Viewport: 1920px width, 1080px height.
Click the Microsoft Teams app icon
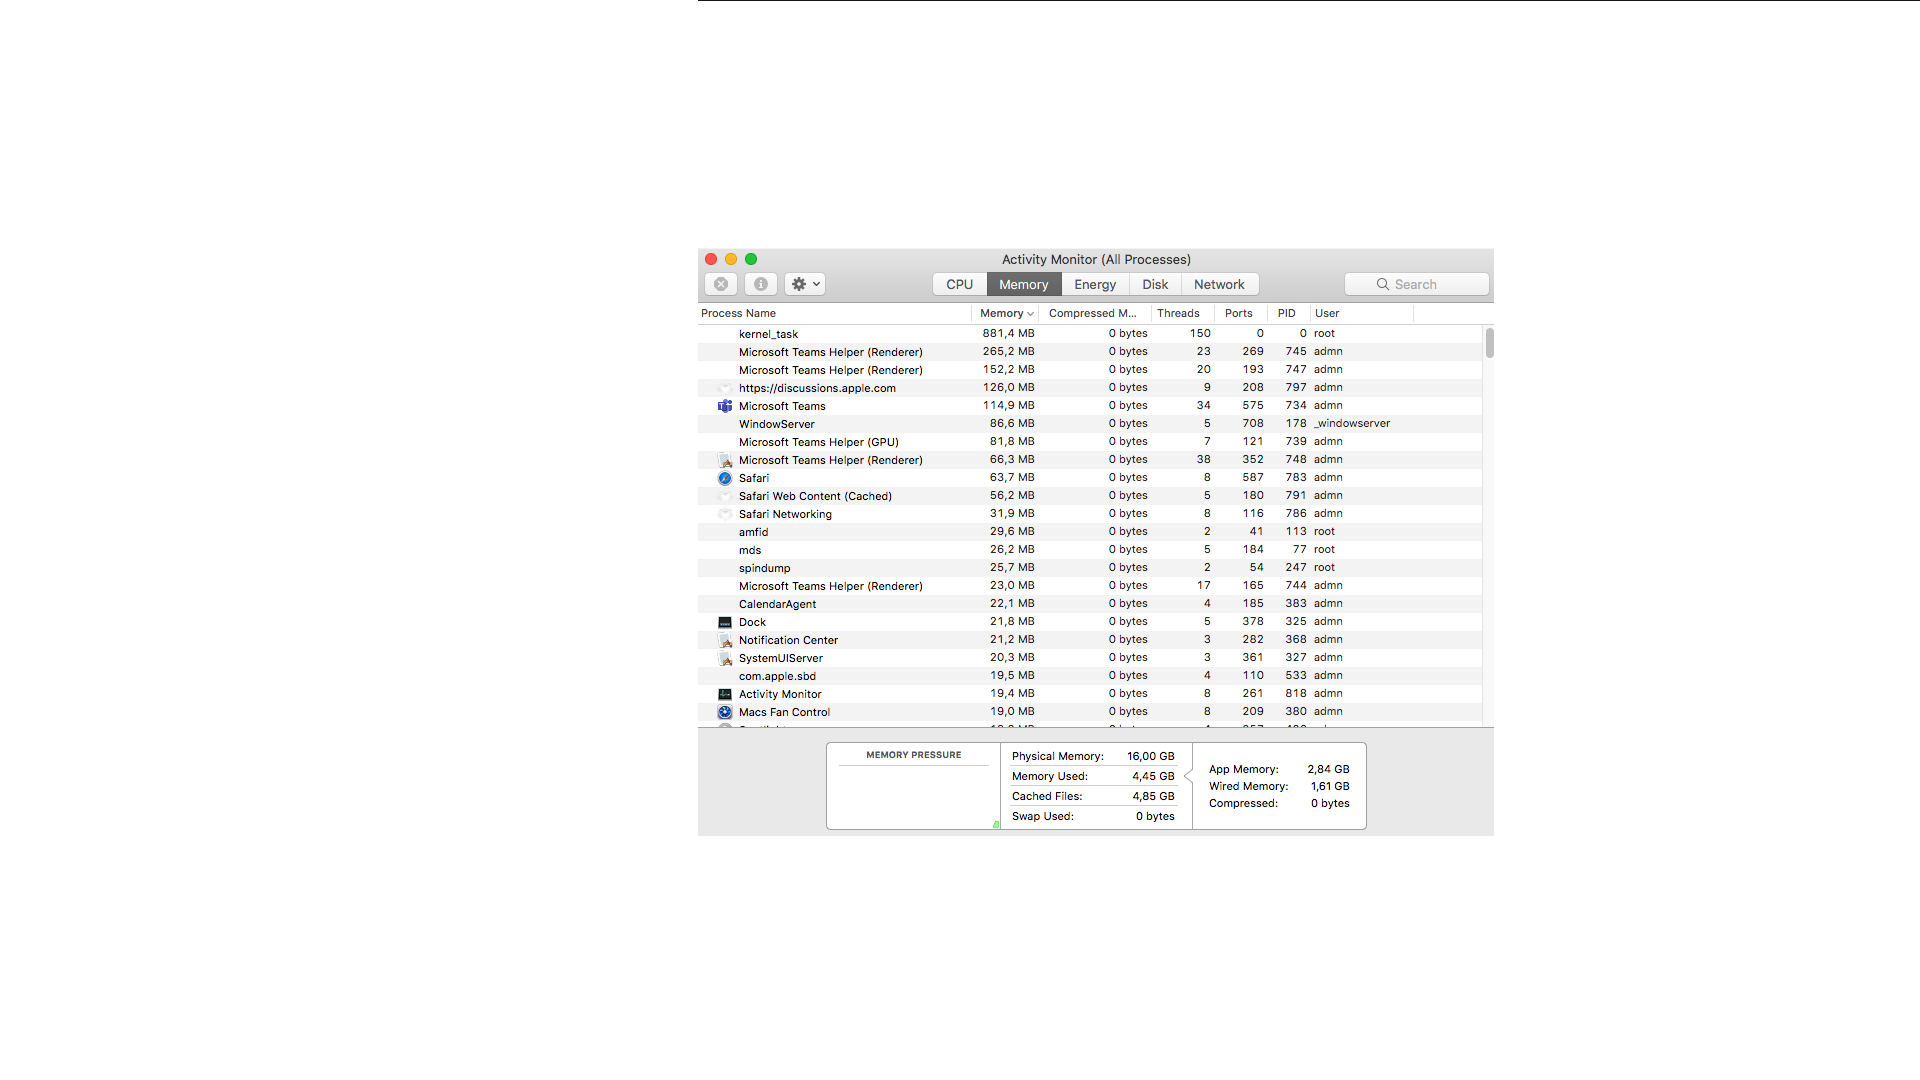click(x=725, y=406)
